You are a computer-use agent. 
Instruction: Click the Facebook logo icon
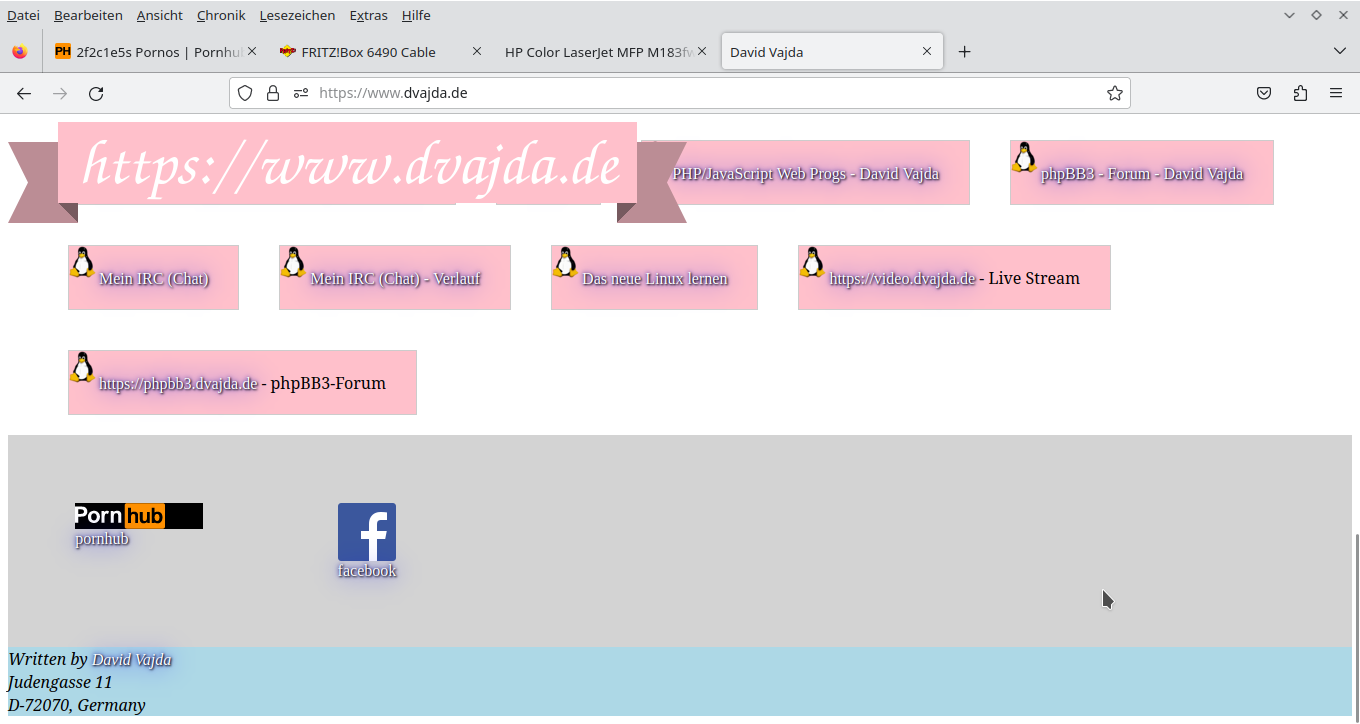tap(367, 532)
